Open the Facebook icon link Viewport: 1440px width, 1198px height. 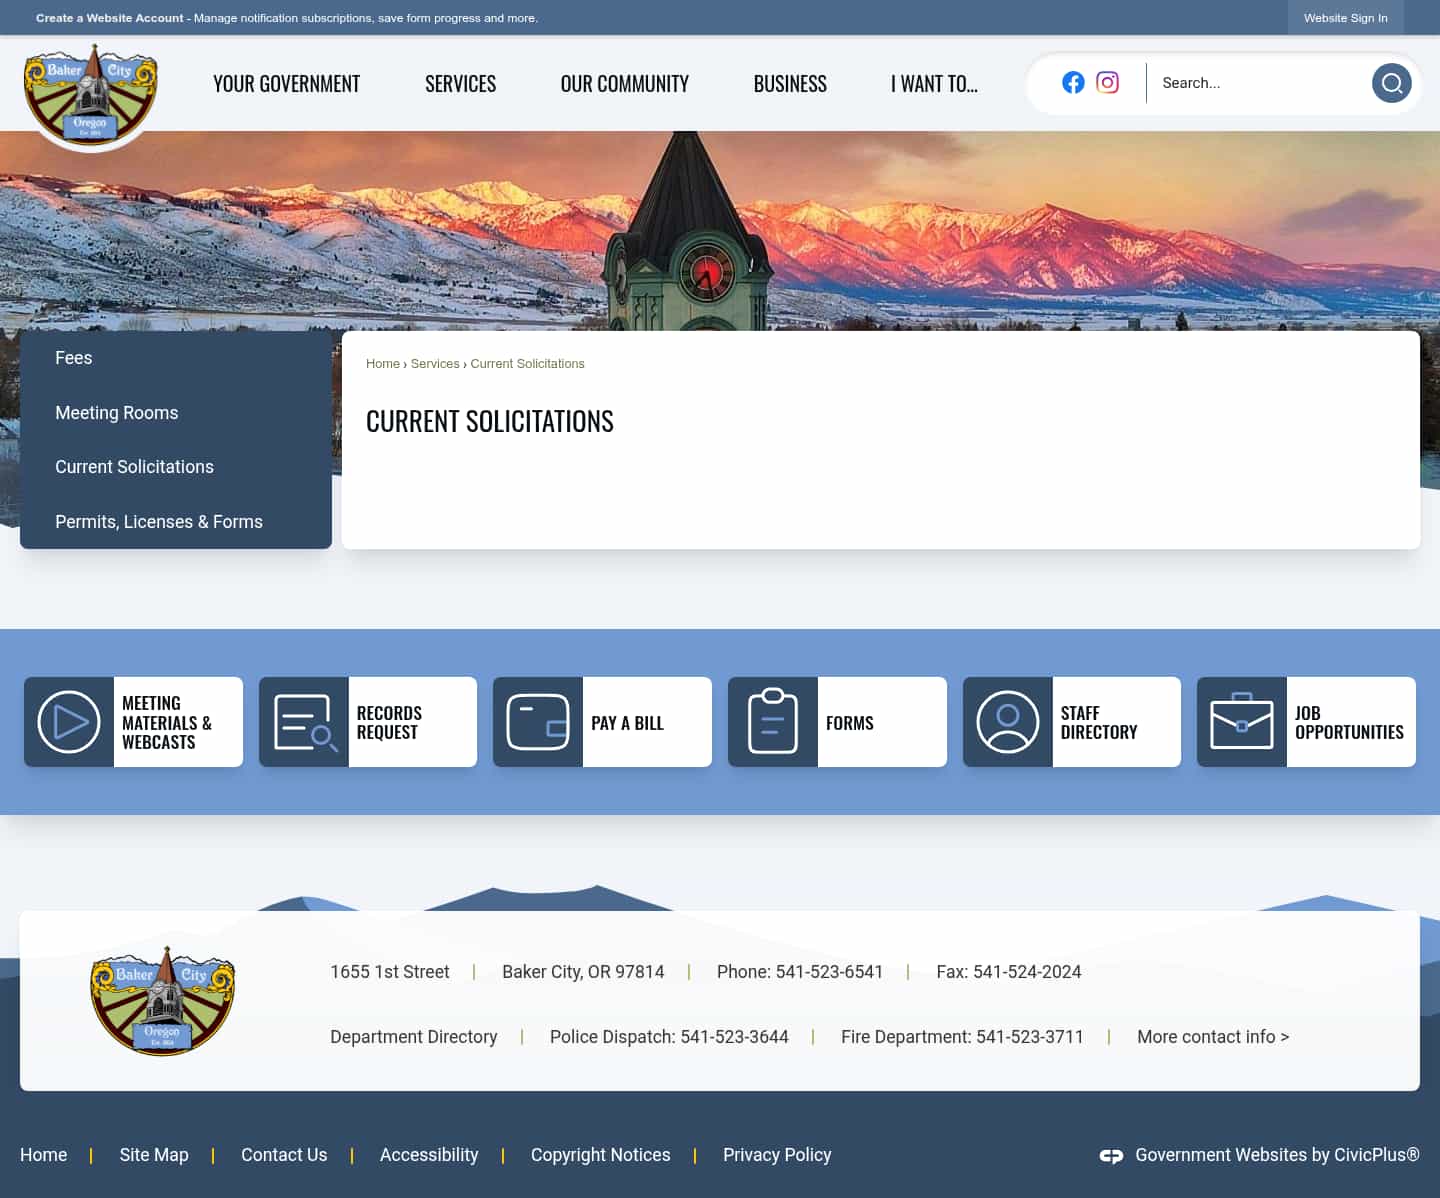point(1073,83)
